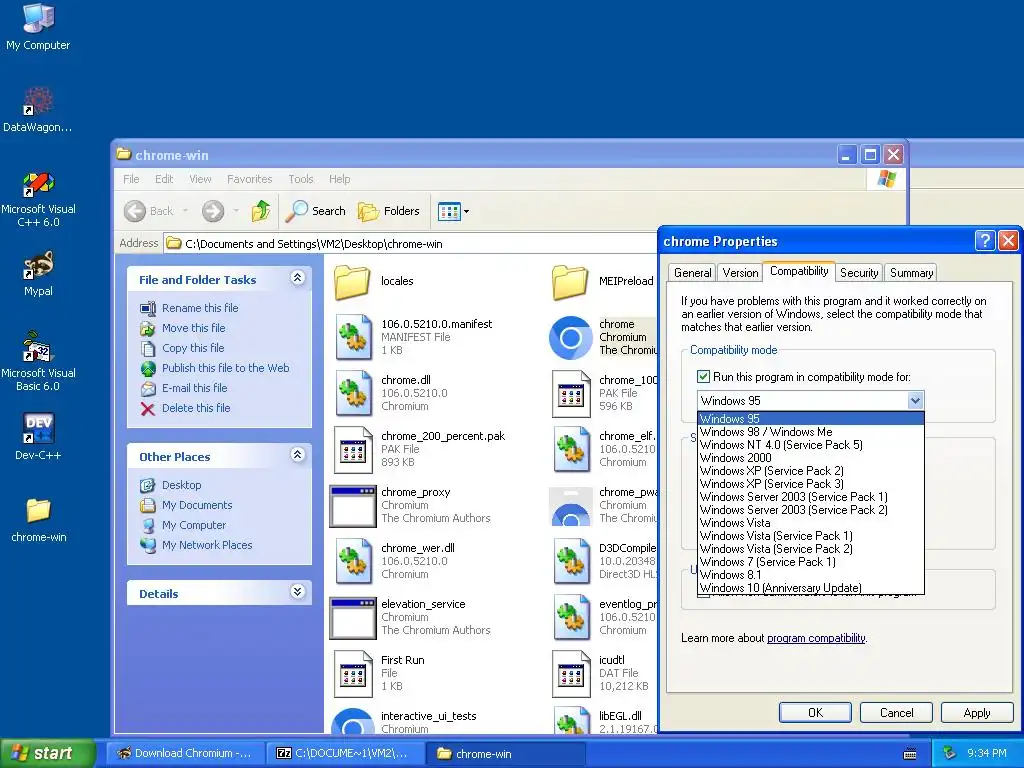Select chrome-win folder on desktop
The height and width of the screenshot is (768, 1024).
click(x=39, y=519)
